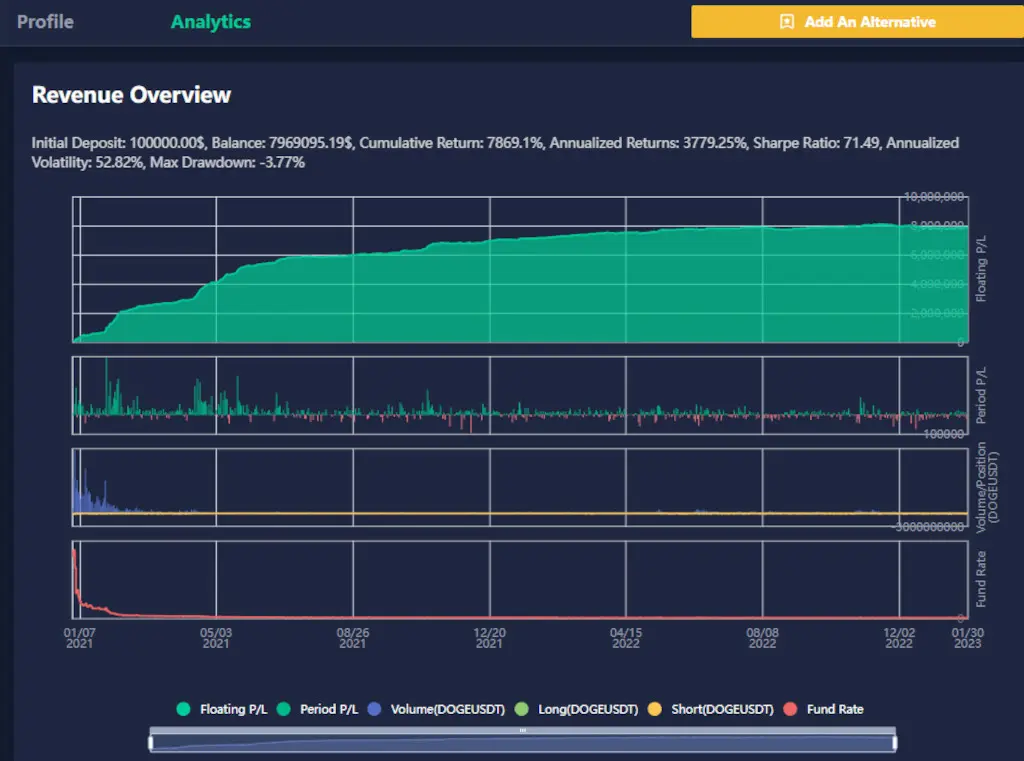Click the 12/20 2021 date axis label

click(489, 638)
